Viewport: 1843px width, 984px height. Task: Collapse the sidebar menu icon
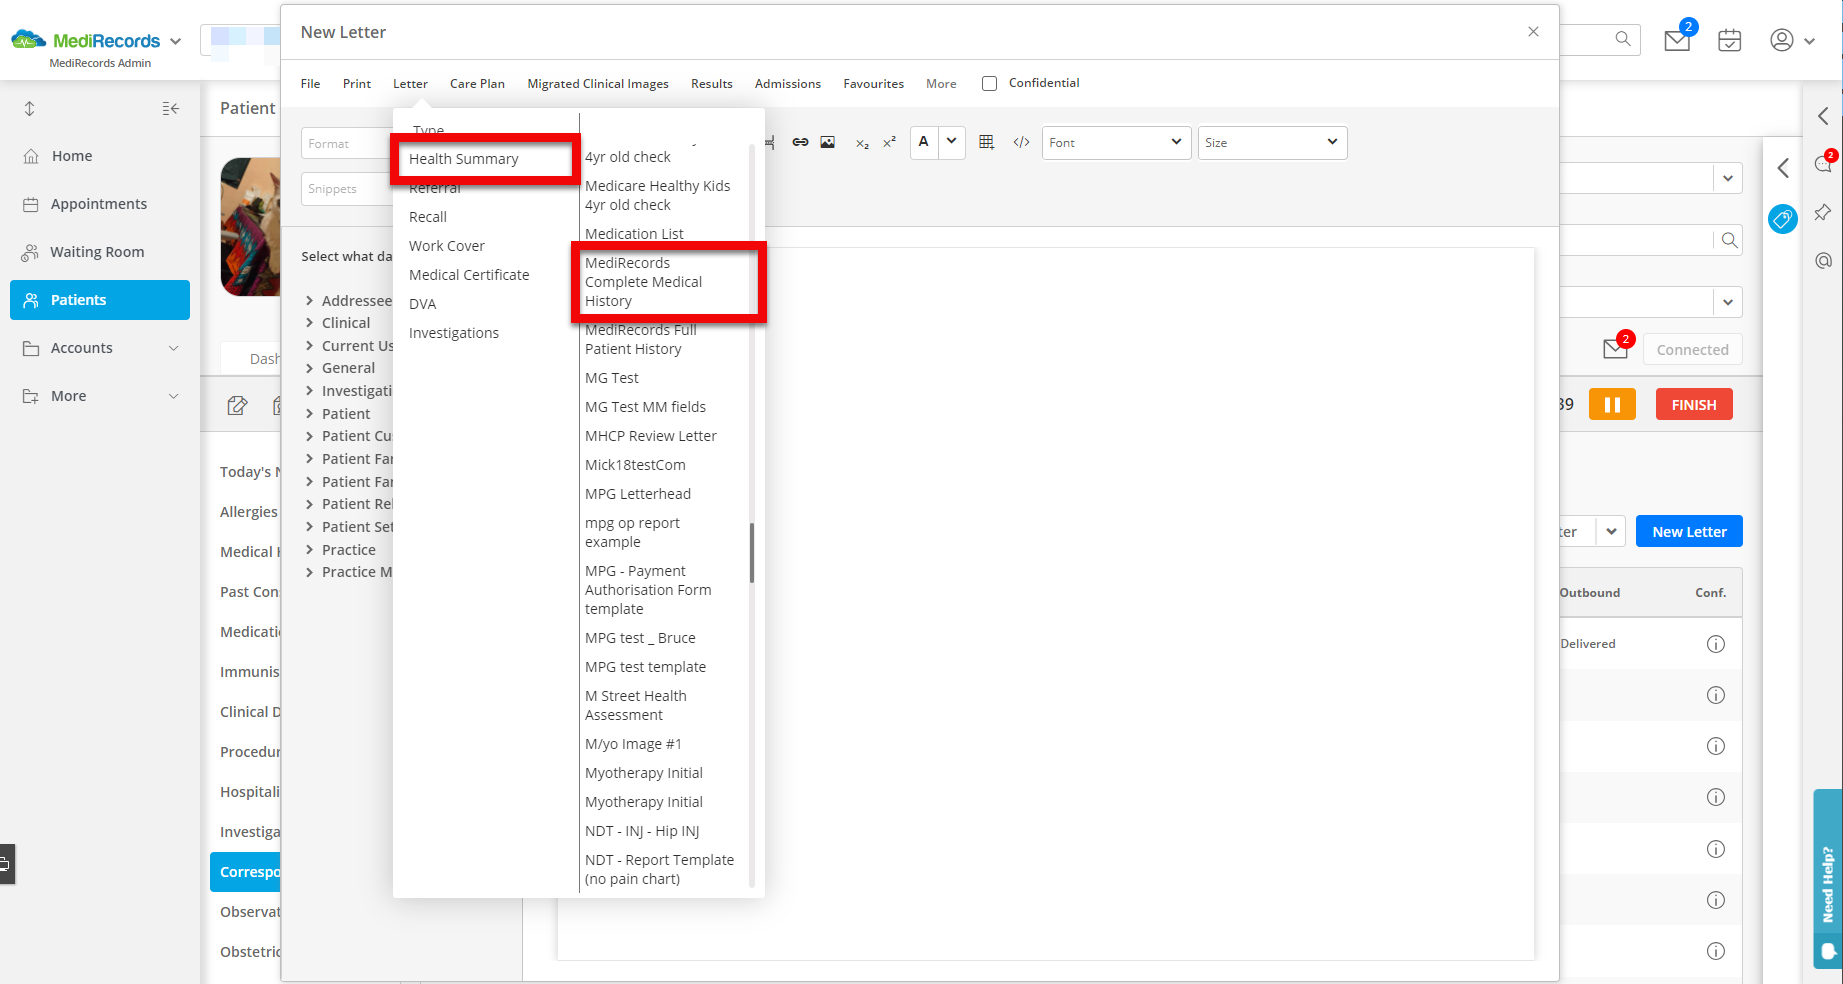pos(171,108)
